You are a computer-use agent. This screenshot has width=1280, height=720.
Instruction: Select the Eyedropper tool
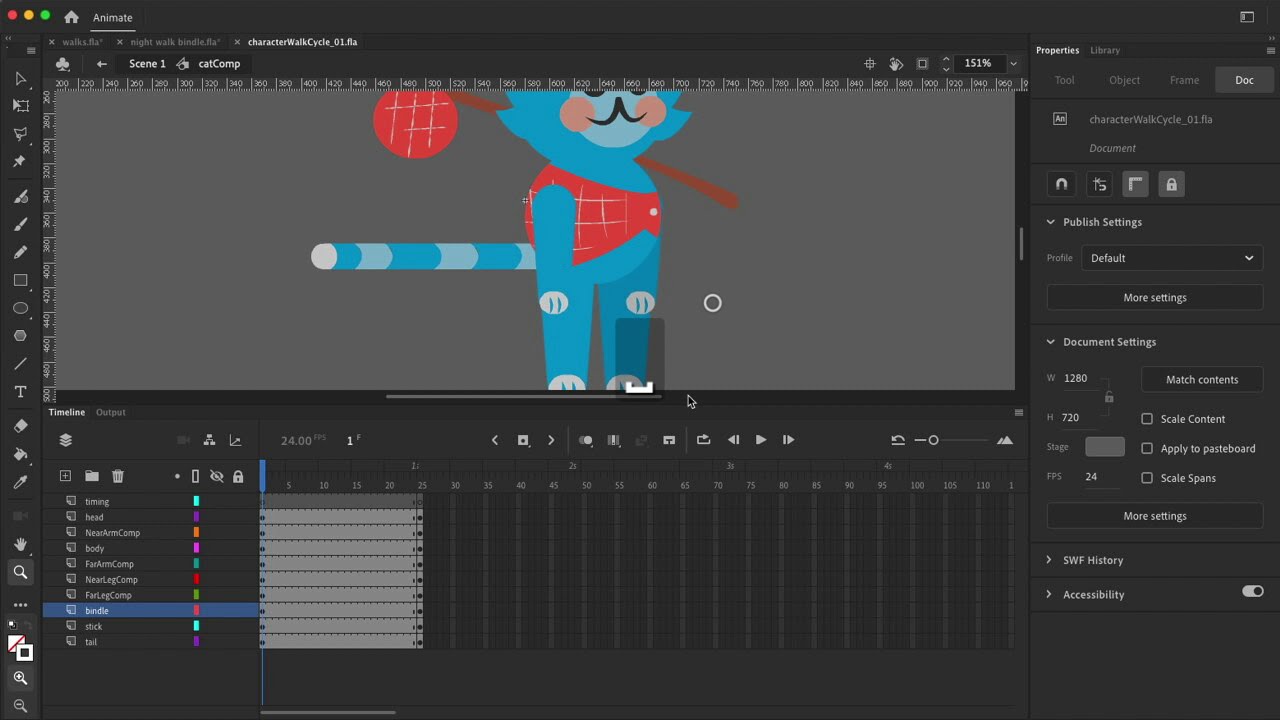pyautogui.click(x=20, y=482)
